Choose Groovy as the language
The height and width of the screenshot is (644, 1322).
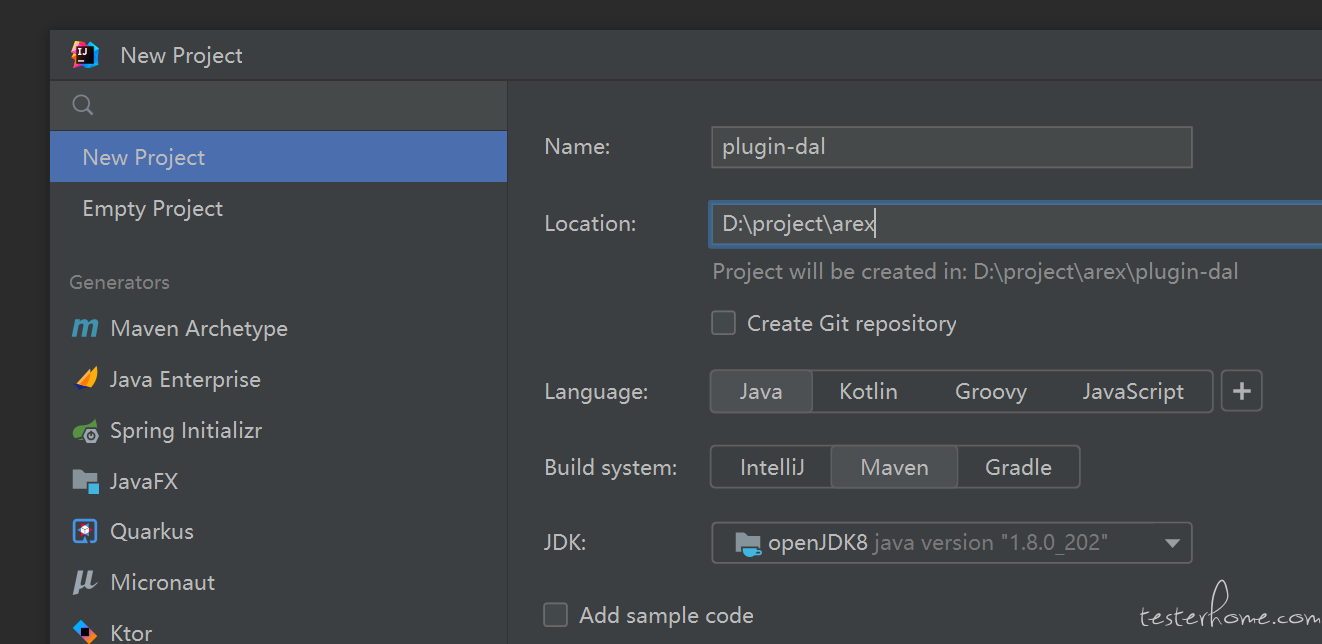pyautogui.click(x=990, y=392)
